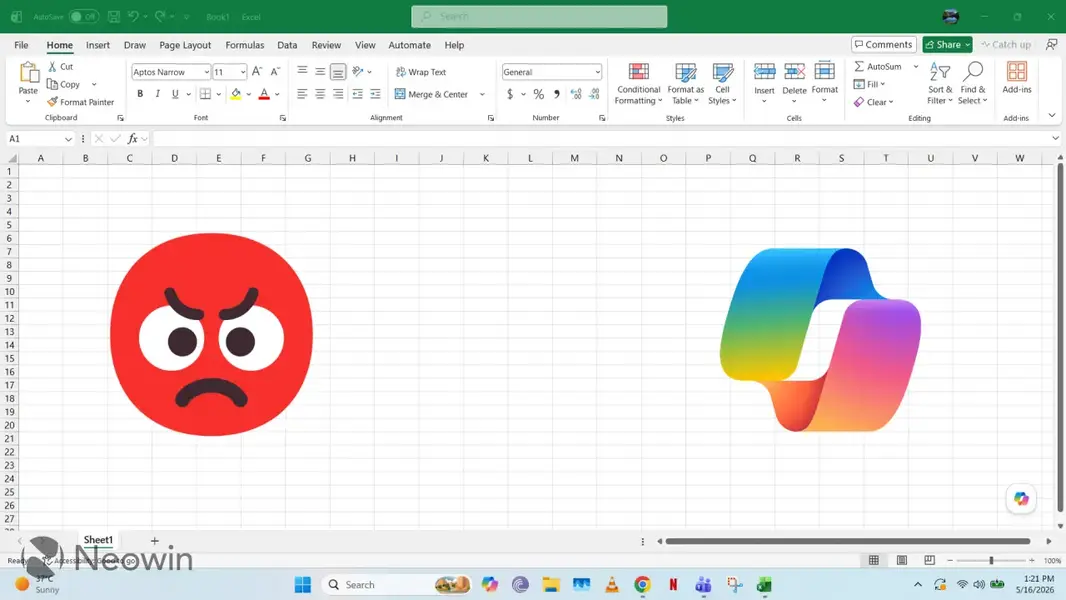Toggle AutoSave switch
The width and height of the screenshot is (1066, 600).
(x=84, y=16)
